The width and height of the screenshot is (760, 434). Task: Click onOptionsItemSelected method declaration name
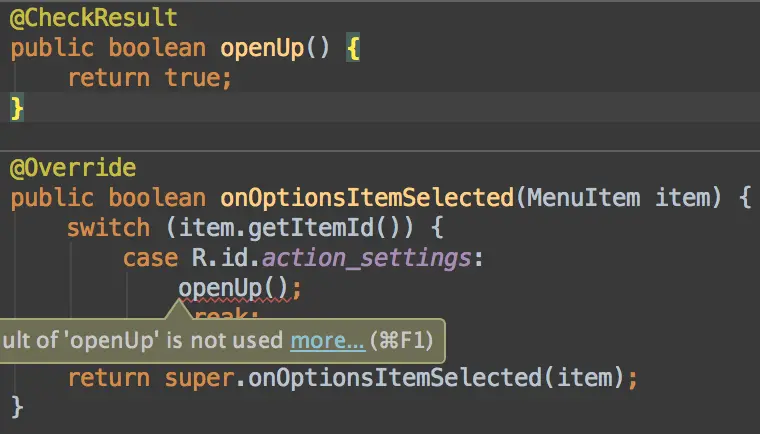[x=367, y=198]
